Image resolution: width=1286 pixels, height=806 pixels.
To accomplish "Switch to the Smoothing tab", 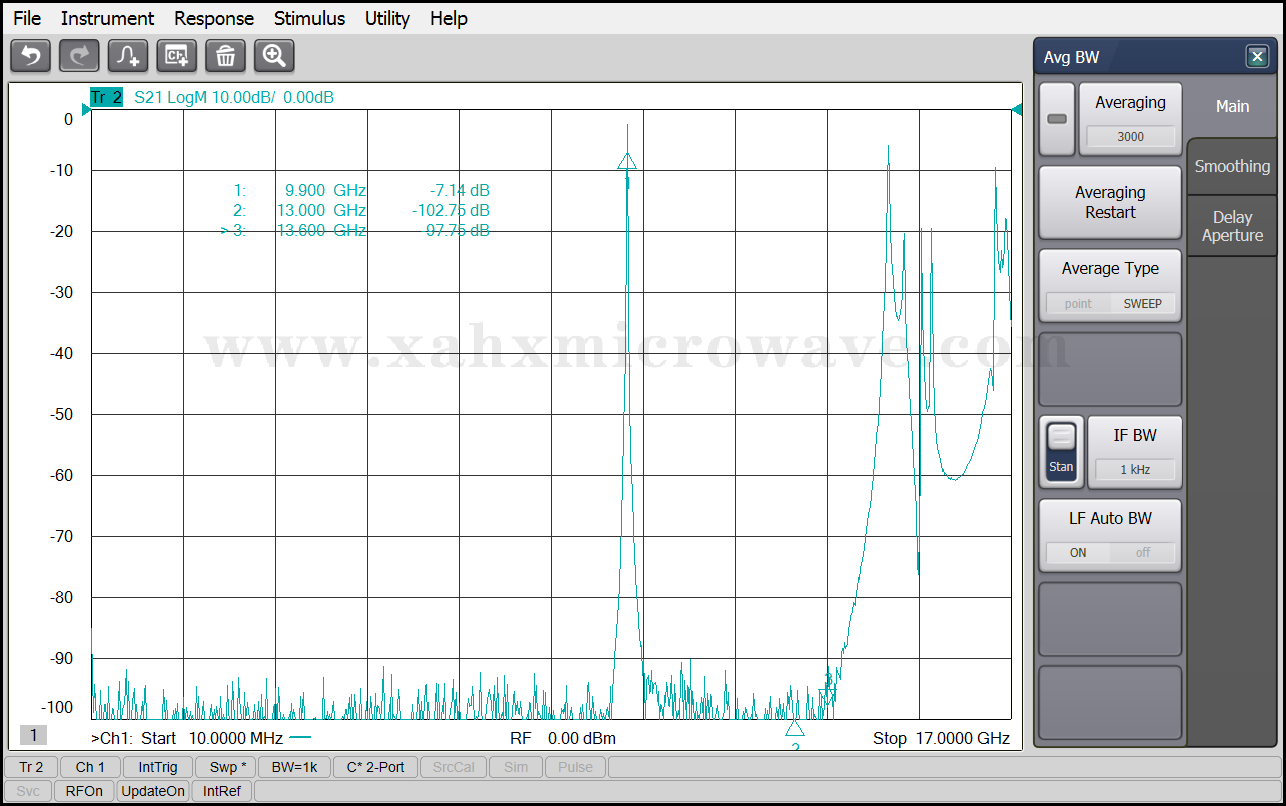I will (x=1232, y=166).
